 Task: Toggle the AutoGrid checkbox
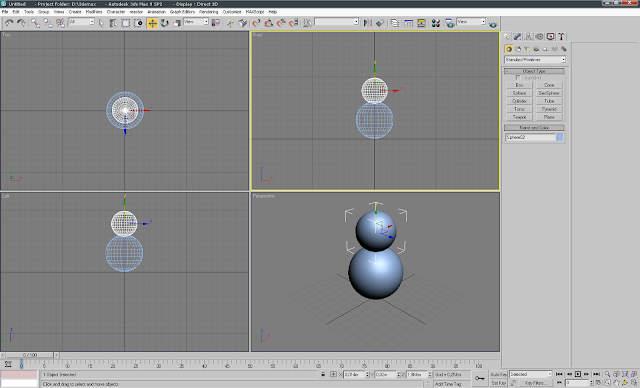(518, 78)
